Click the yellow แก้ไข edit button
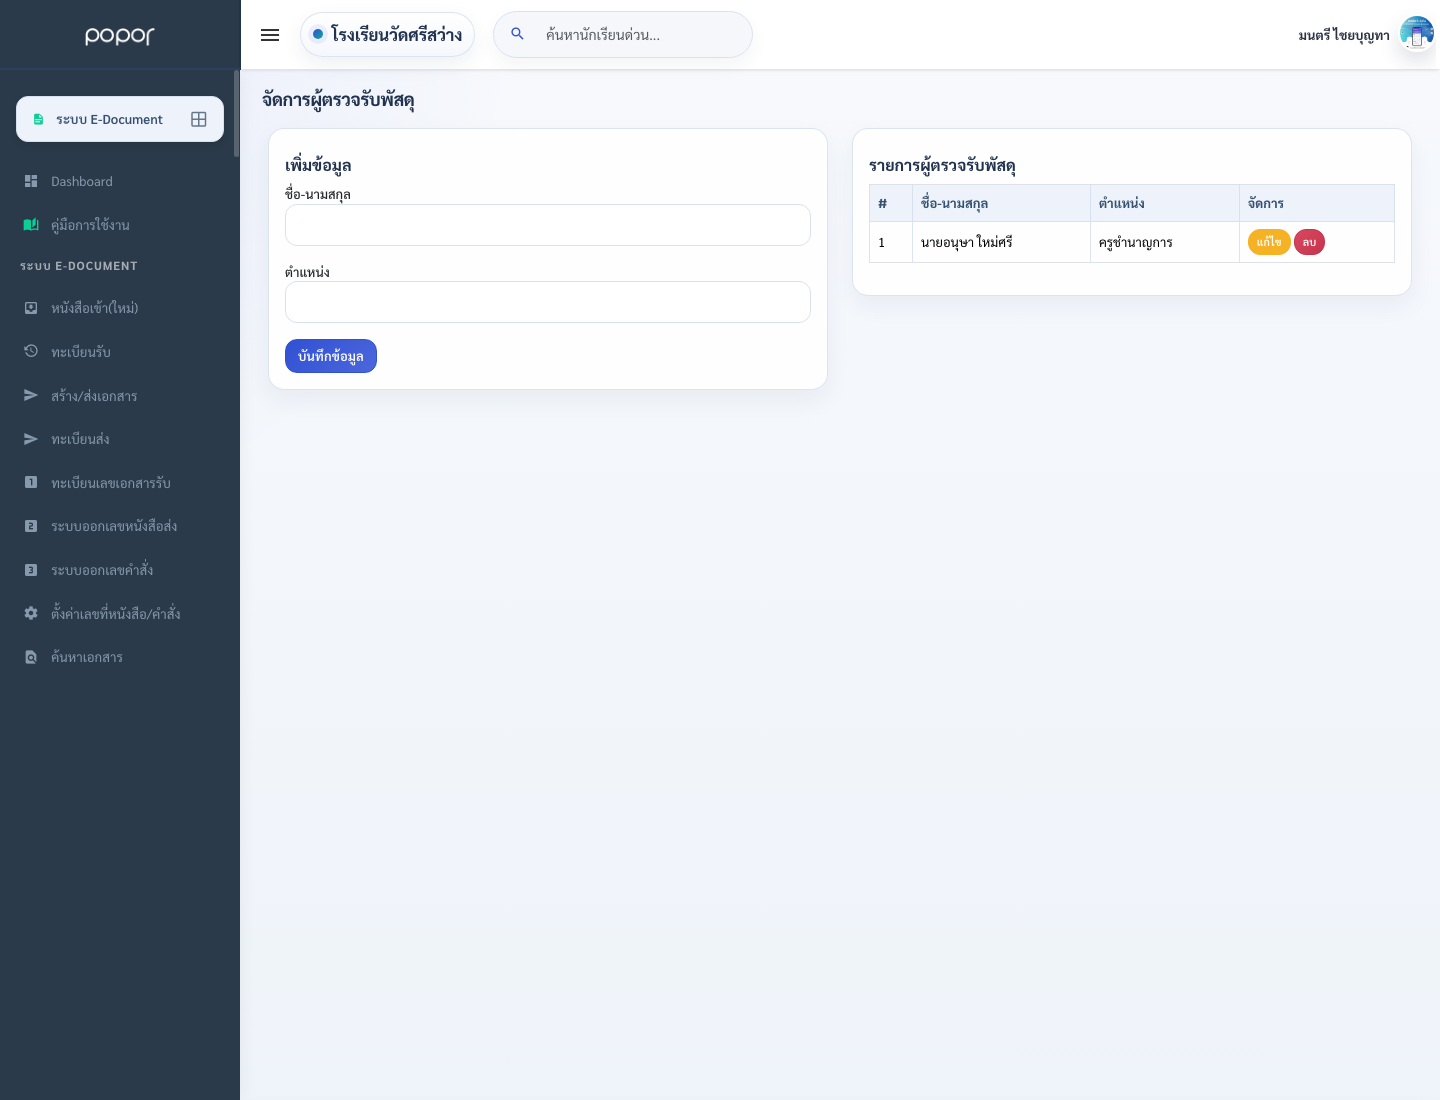1440x1100 pixels. [1269, 242]
